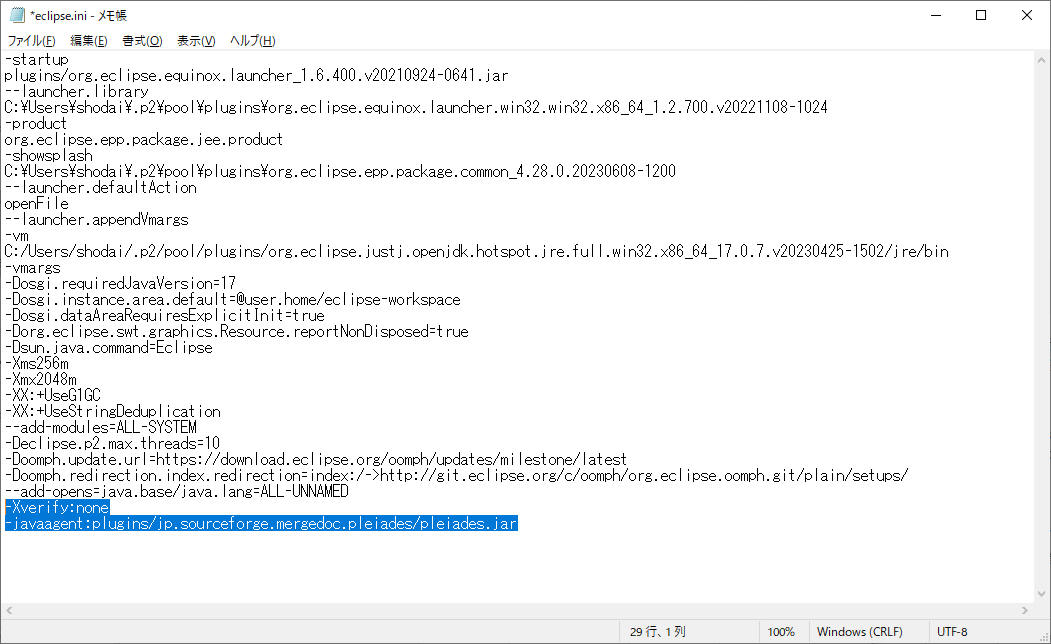
Task: Click the -javaagent pleiades.jar line
Action: (260, 523)
